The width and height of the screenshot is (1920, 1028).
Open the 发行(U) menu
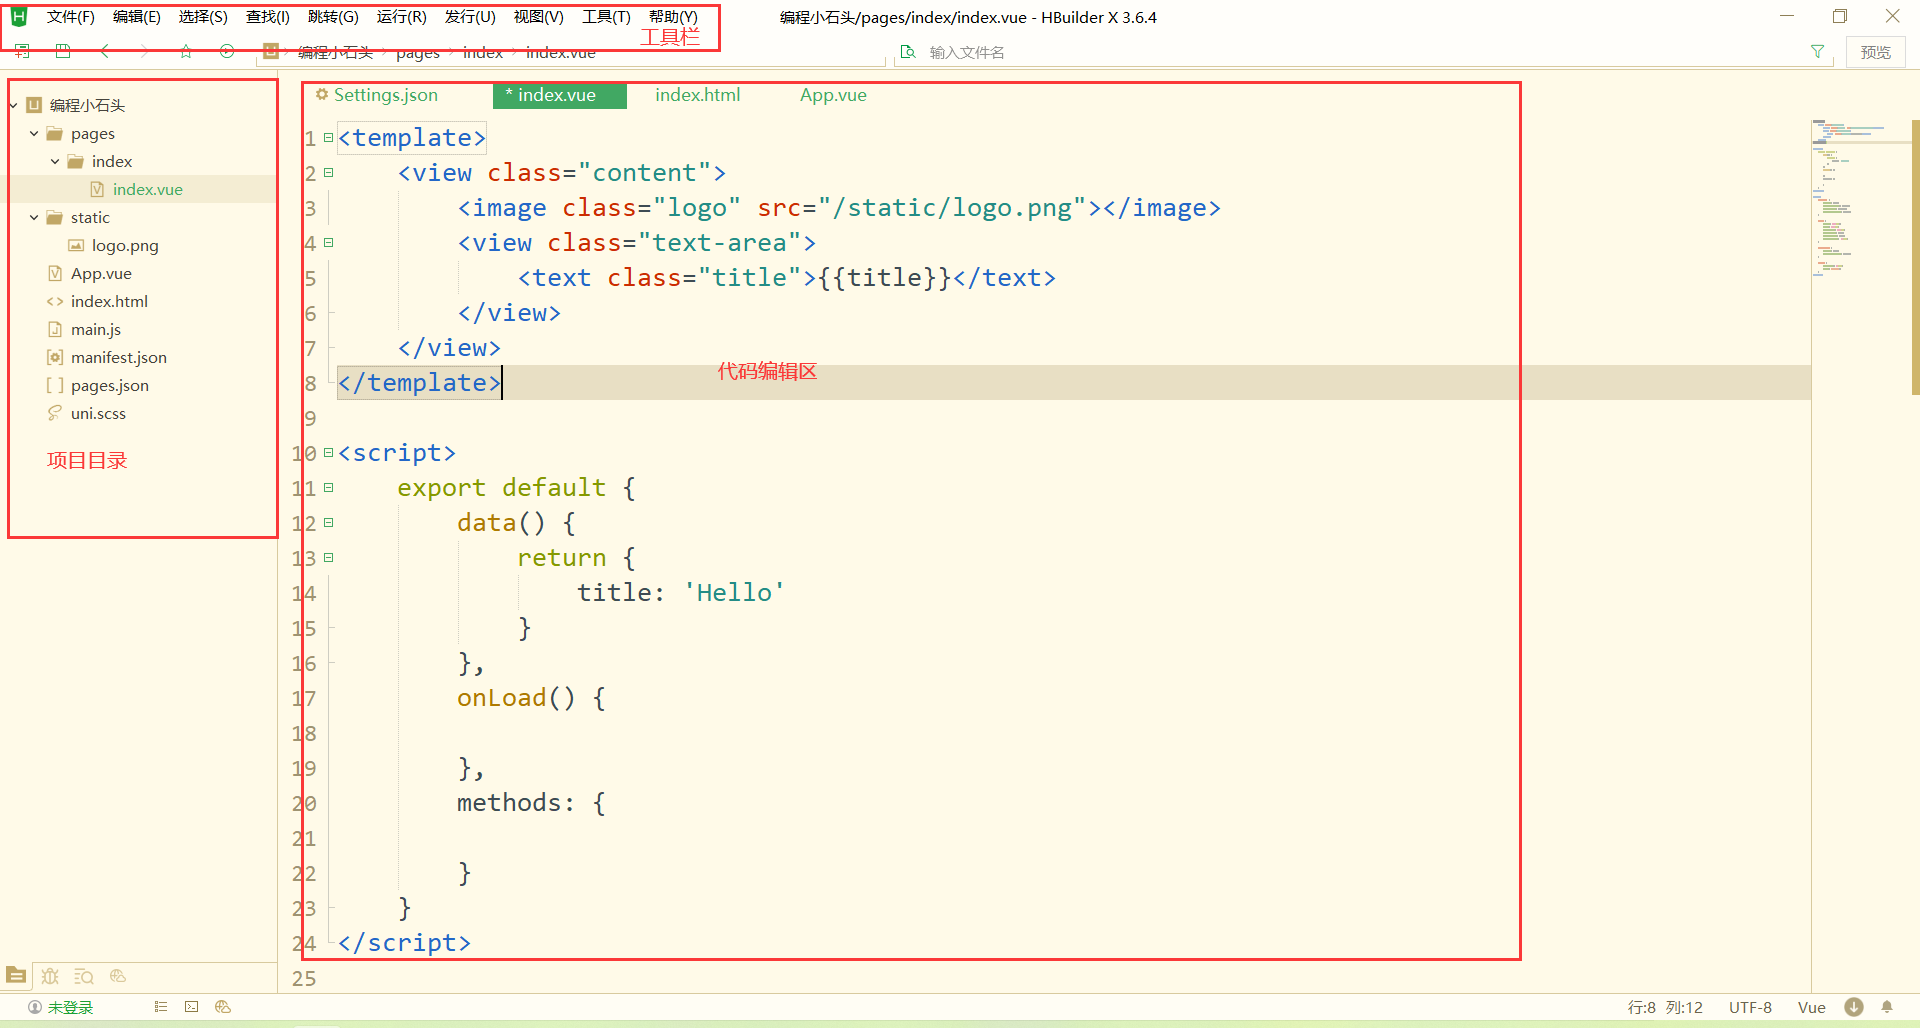[x=470, y=17]
